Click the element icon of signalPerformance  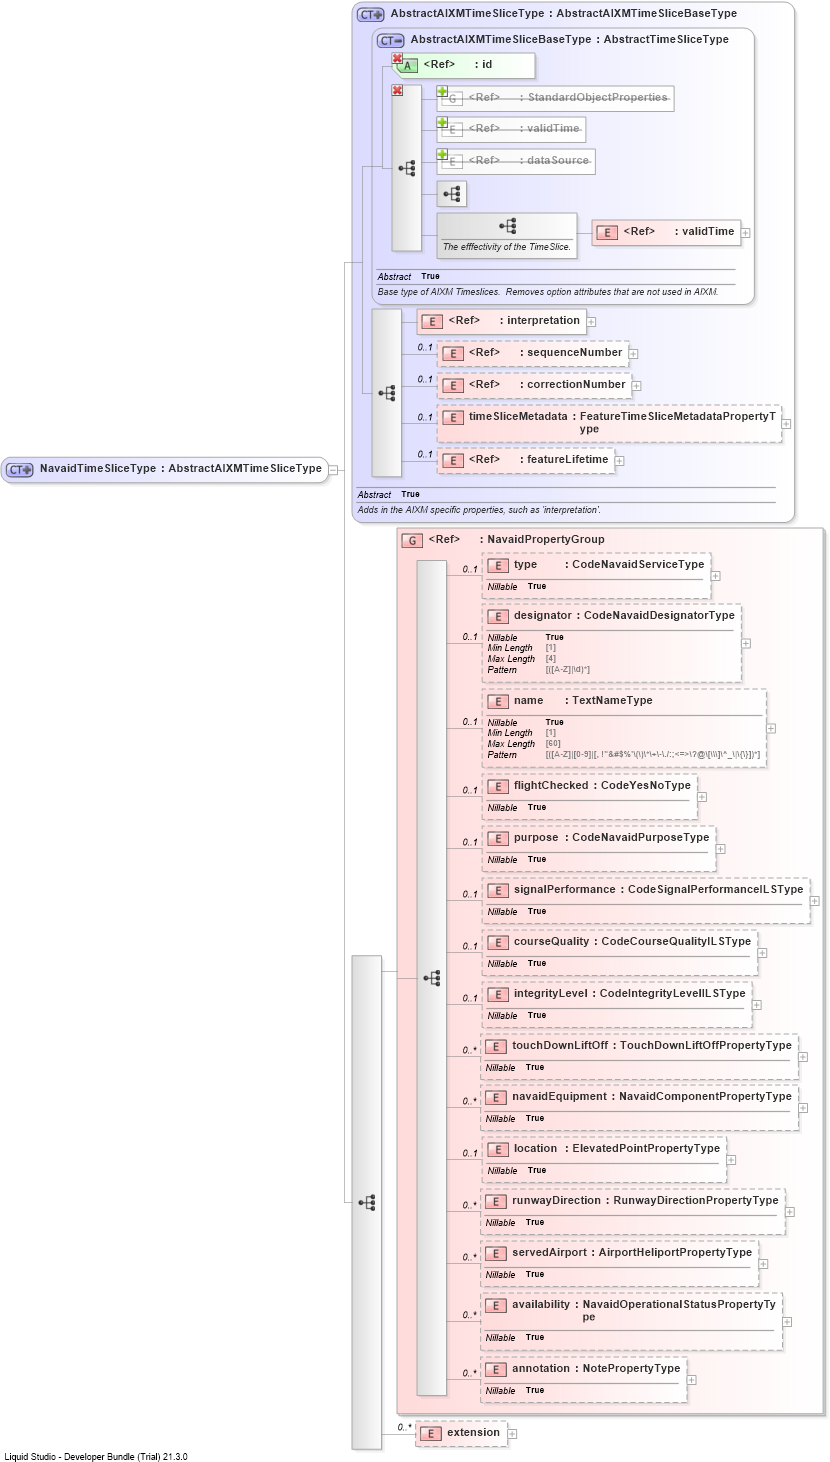498,890
